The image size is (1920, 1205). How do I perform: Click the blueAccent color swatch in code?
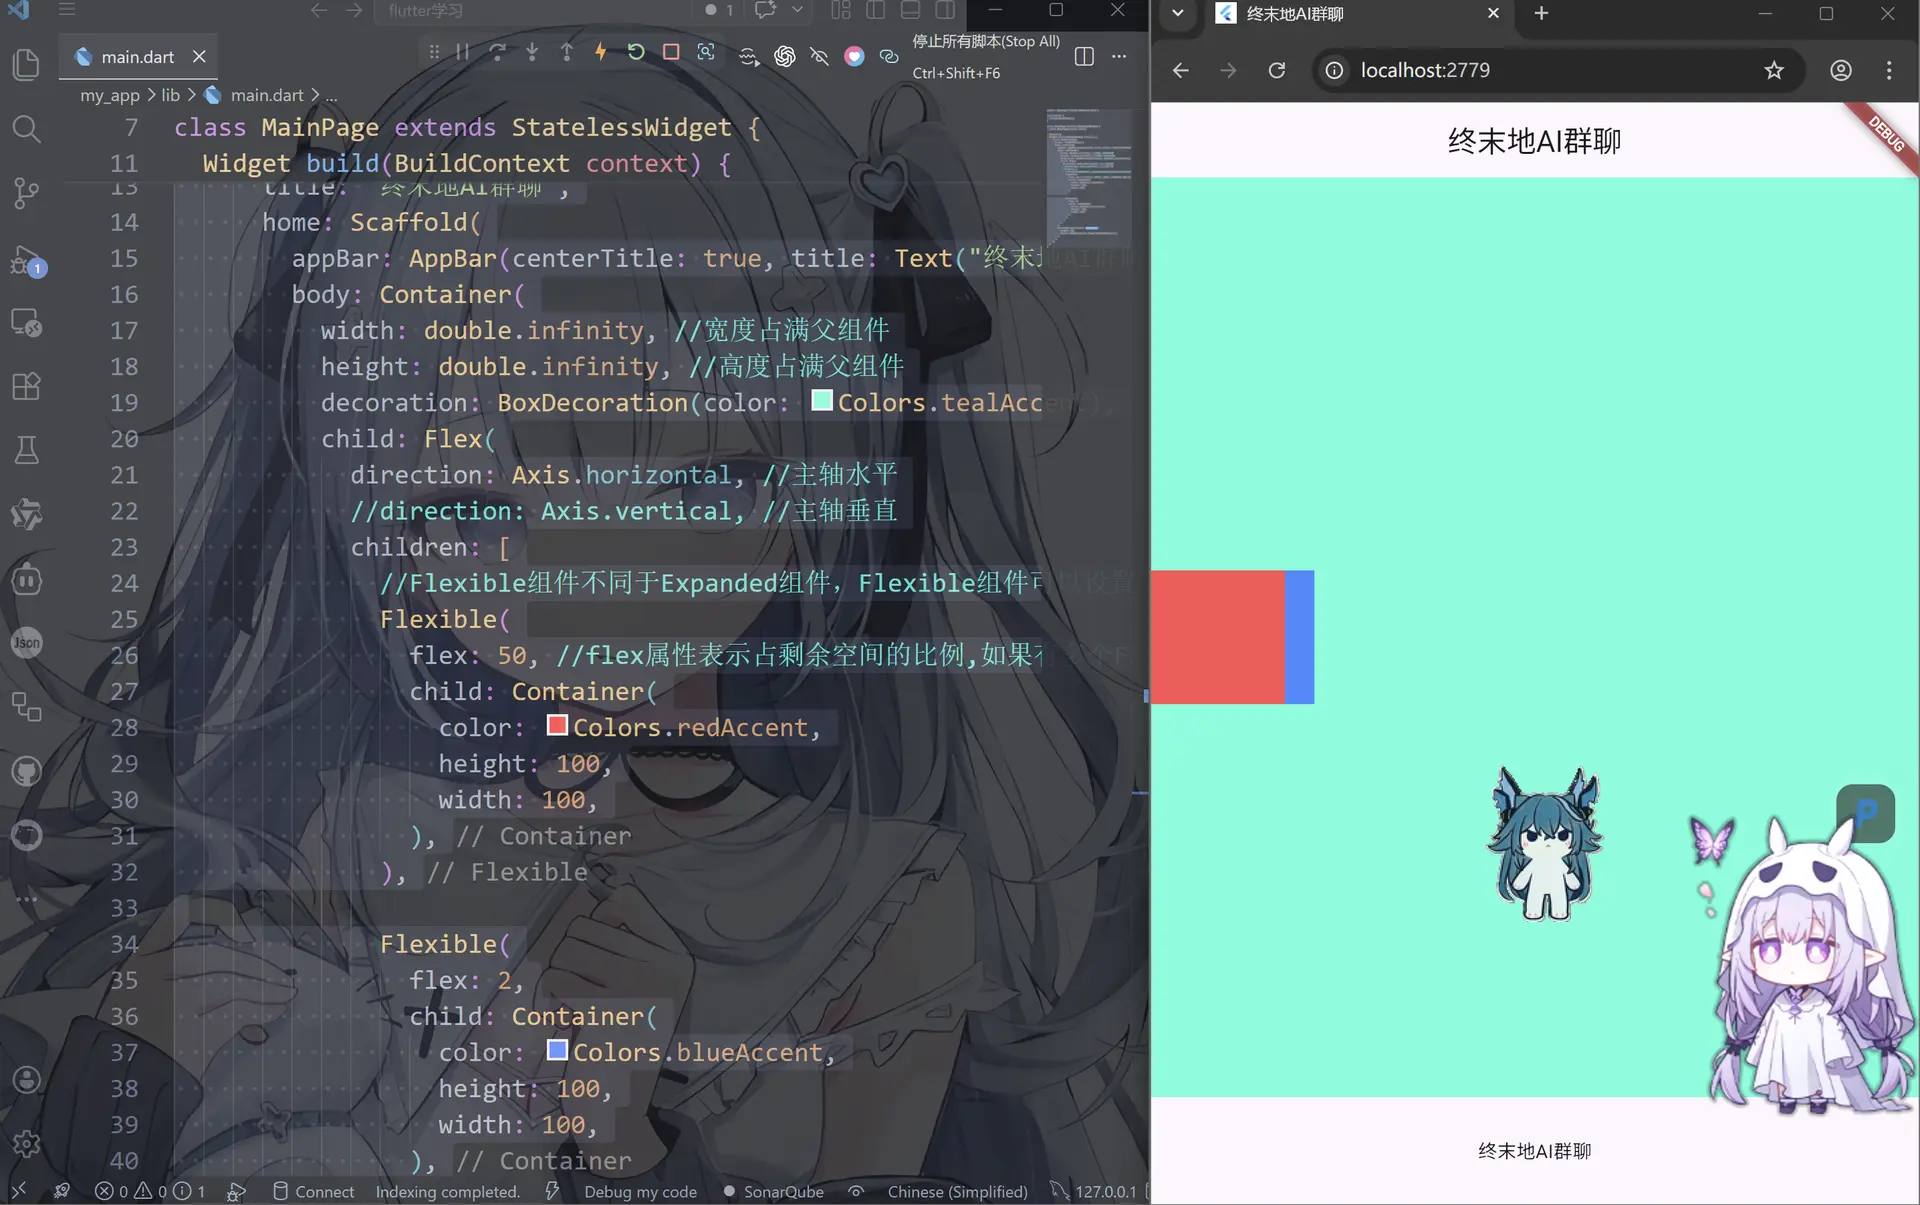pyautogui.click(x=558, y=1050)
